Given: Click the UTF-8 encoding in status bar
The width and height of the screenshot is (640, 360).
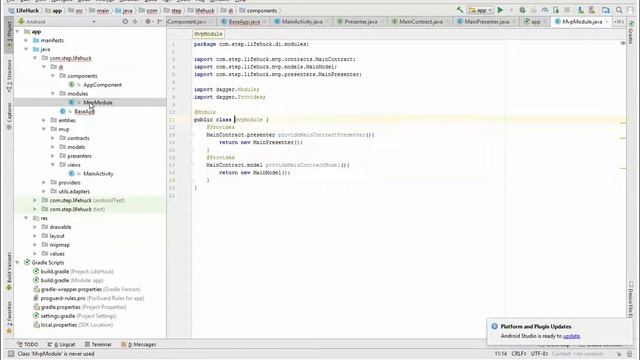Looking at the screenshot, I should (540, 354).
